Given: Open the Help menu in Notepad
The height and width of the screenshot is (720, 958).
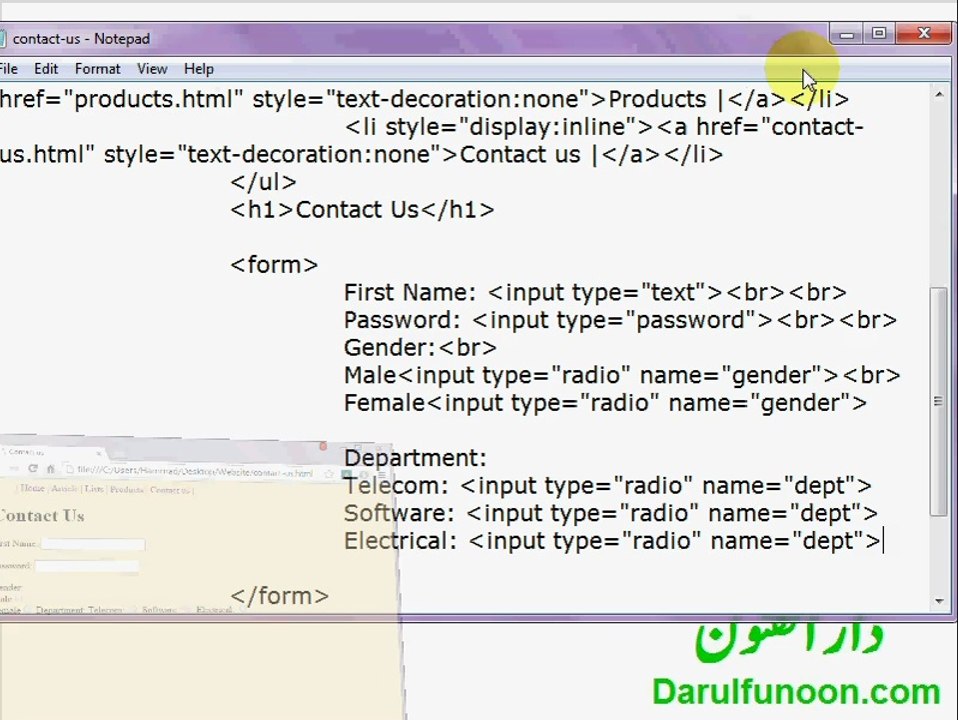Looking at the screenshot, I should (x=199, y=69).
